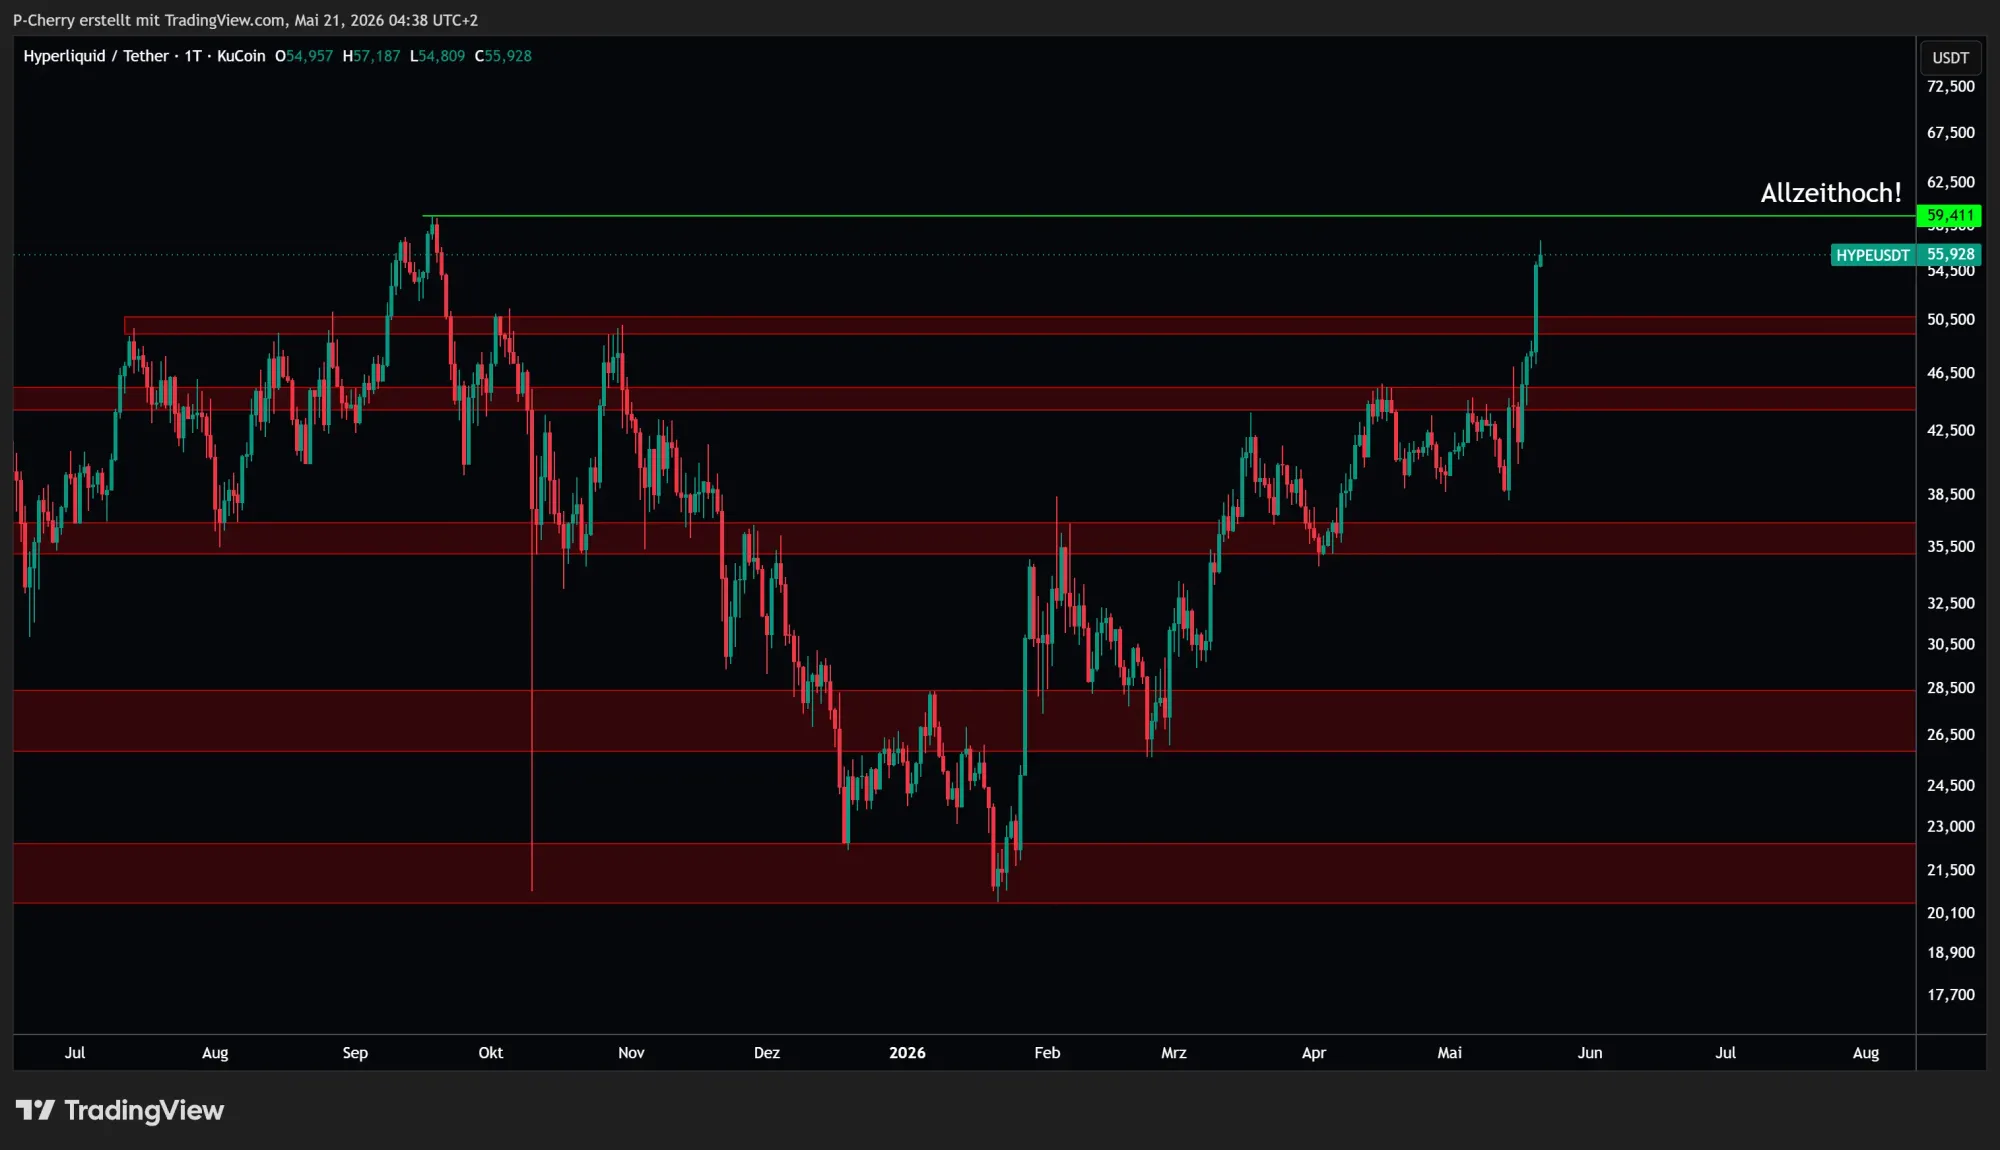This screenshot has width=2000, height=1150.
Task: Click the 26,500 price axis label
Action: point(1950,735)
